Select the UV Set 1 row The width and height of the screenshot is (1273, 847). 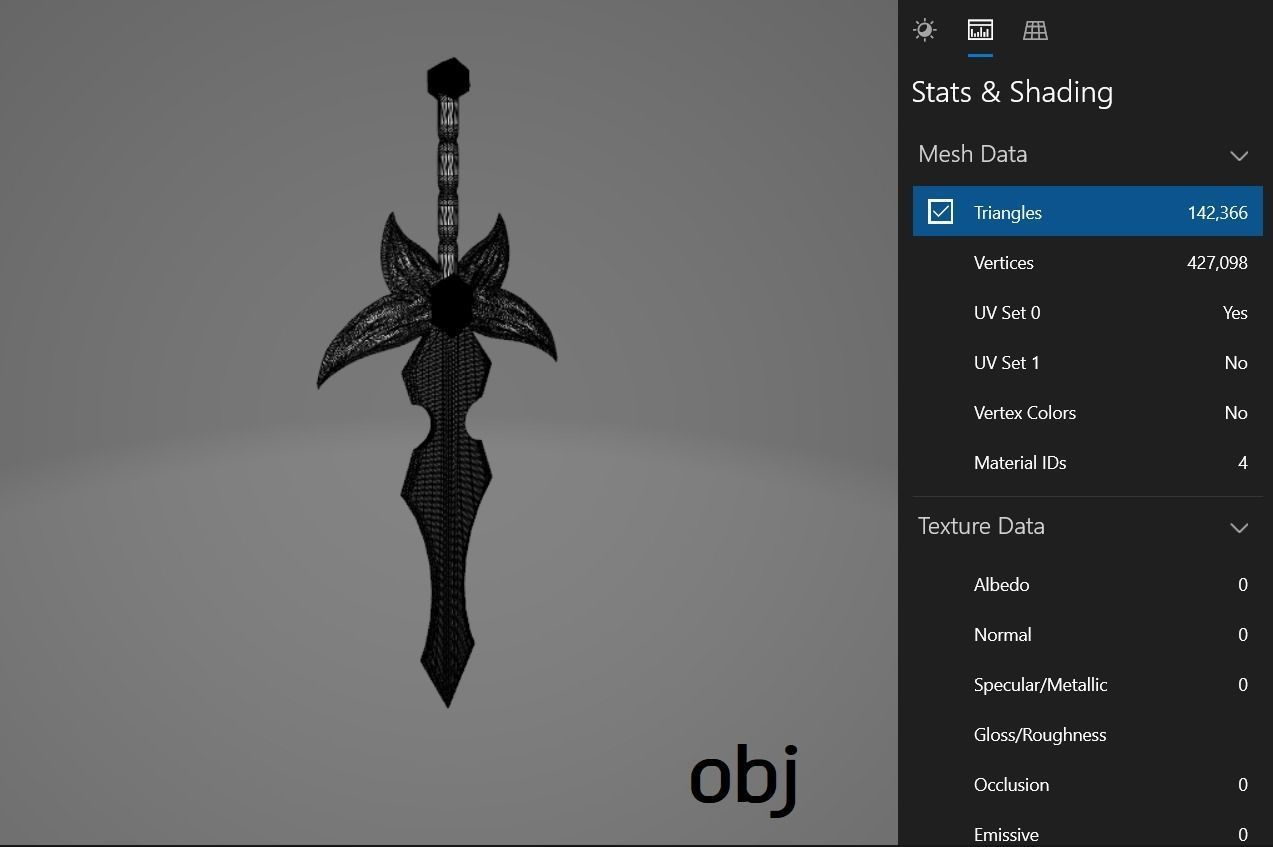(1088, 362)
